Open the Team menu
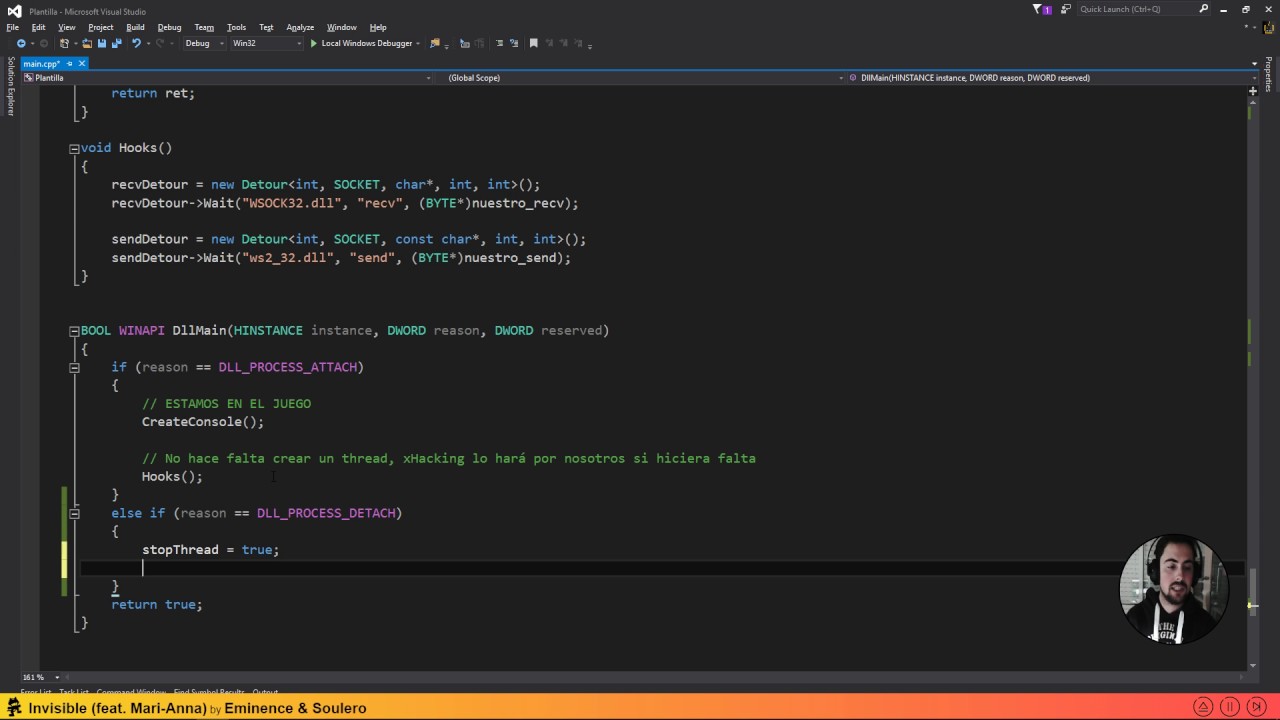Viewport: 1280px width, 720px height. click(204, 27)
